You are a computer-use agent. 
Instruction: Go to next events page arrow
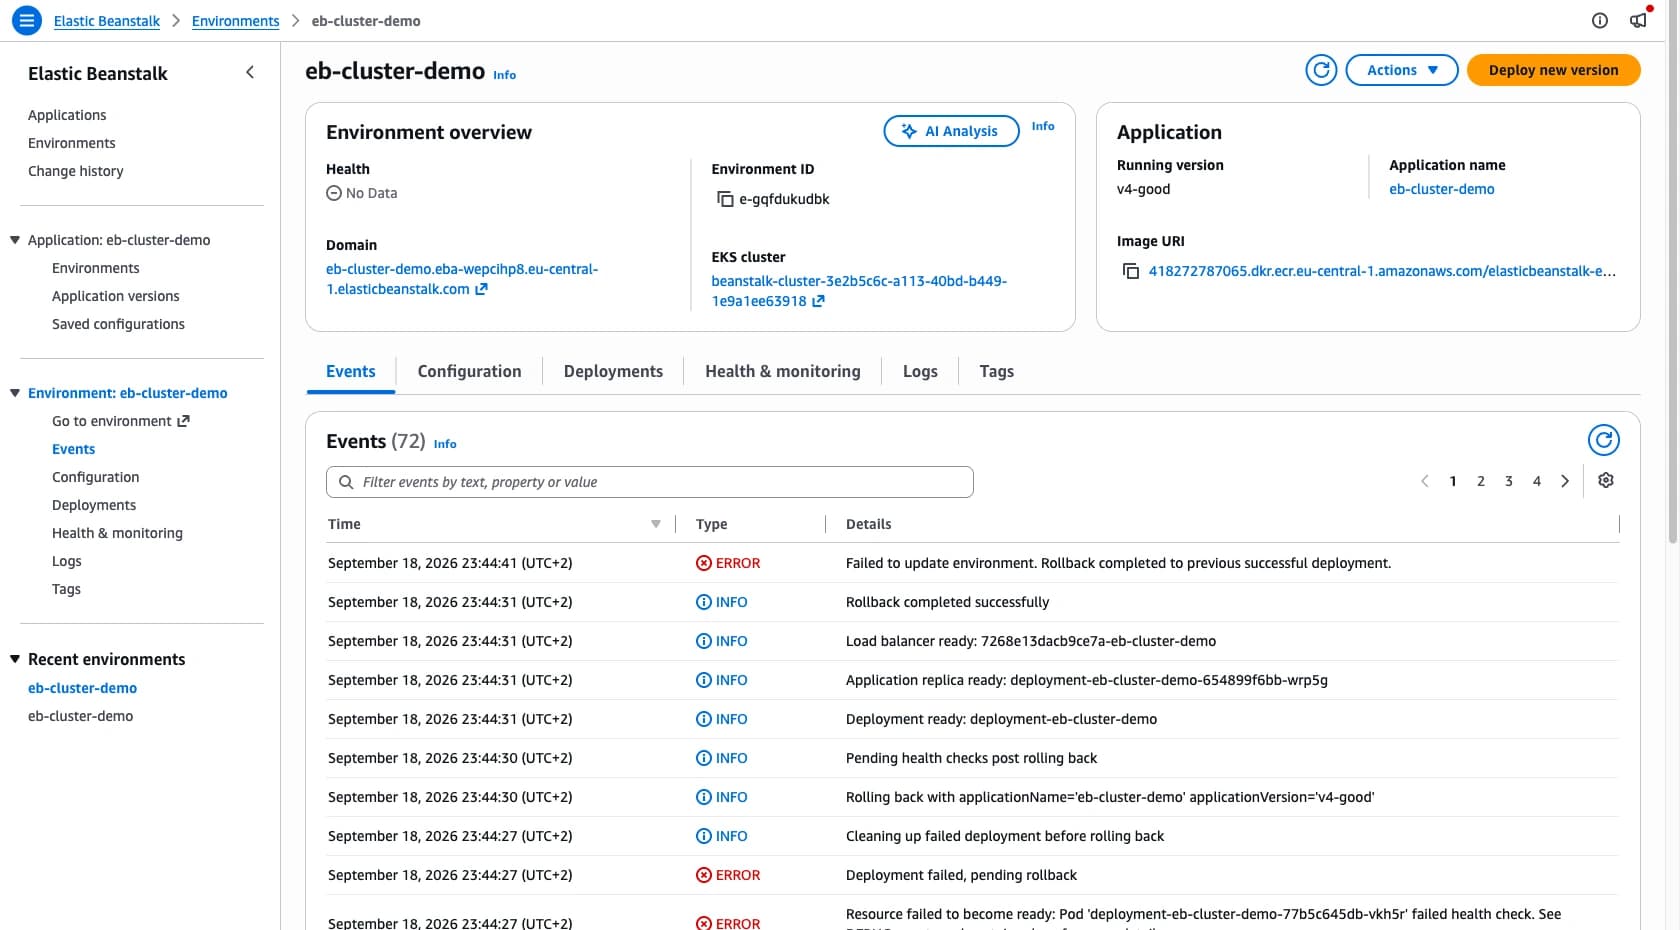click(x=1565, y=481)
